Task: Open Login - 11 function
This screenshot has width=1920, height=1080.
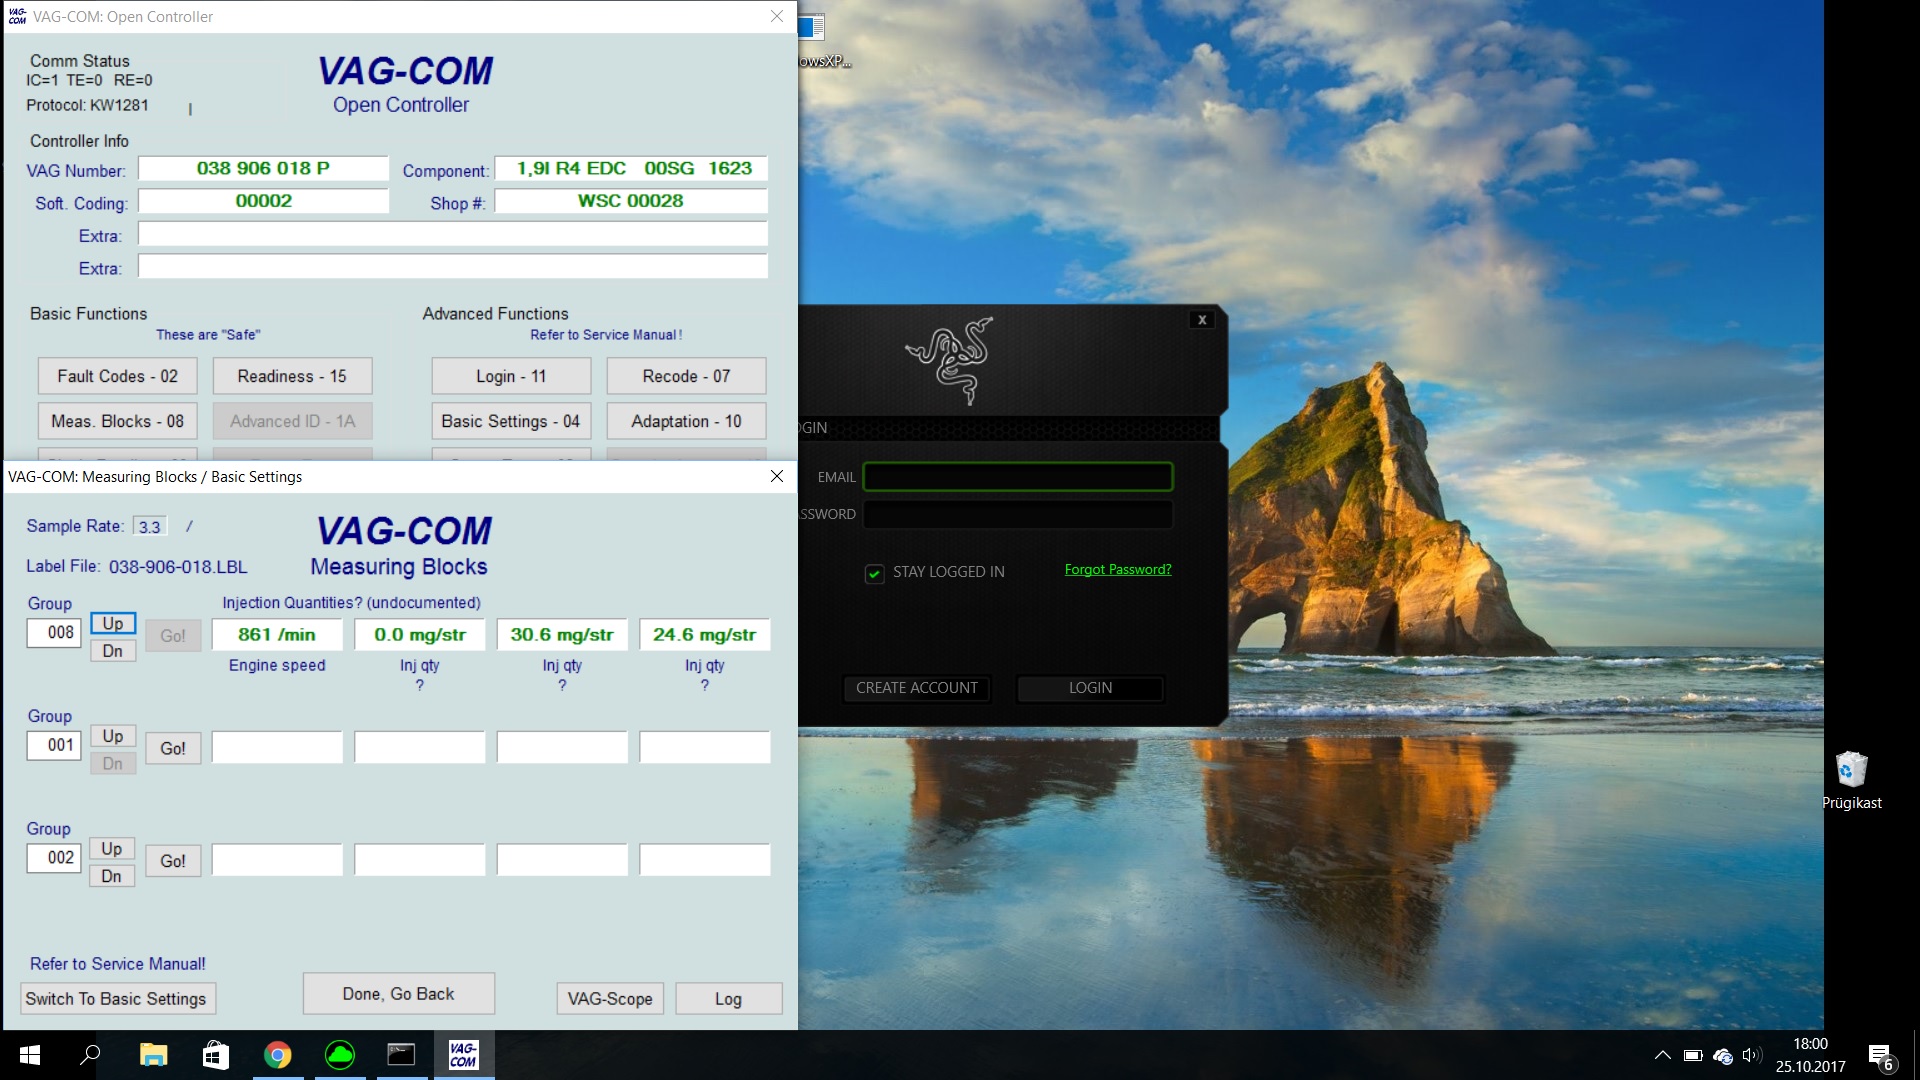Action: [511, 376]
